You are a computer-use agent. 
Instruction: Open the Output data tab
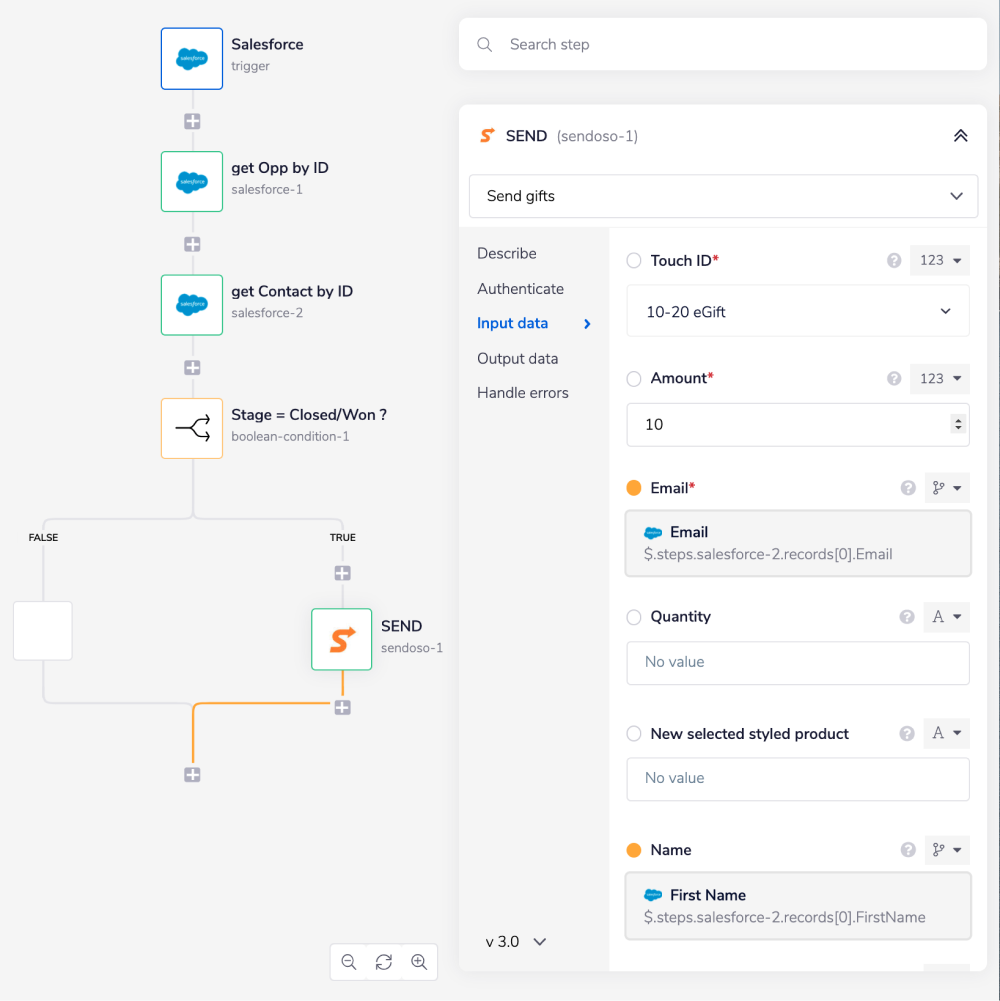517,359
